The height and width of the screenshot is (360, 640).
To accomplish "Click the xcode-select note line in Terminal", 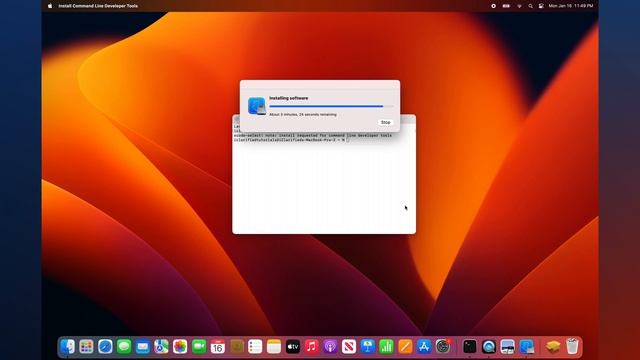I will click(313, 135).
